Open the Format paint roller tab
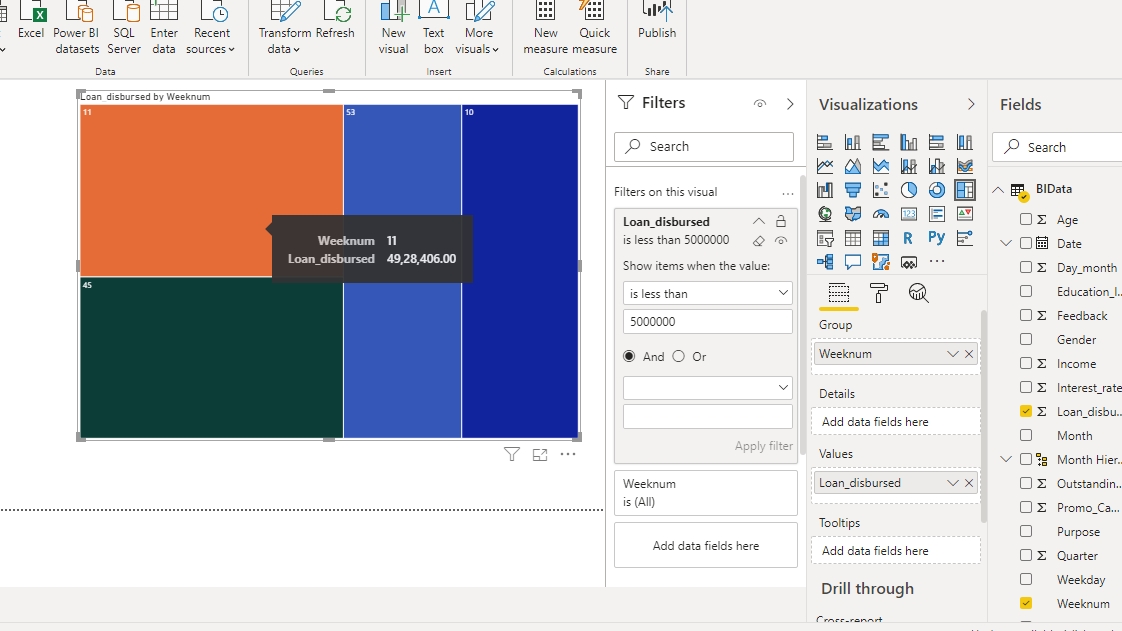This screenshot has width=1122, height=631. click(x=879, y=293)
